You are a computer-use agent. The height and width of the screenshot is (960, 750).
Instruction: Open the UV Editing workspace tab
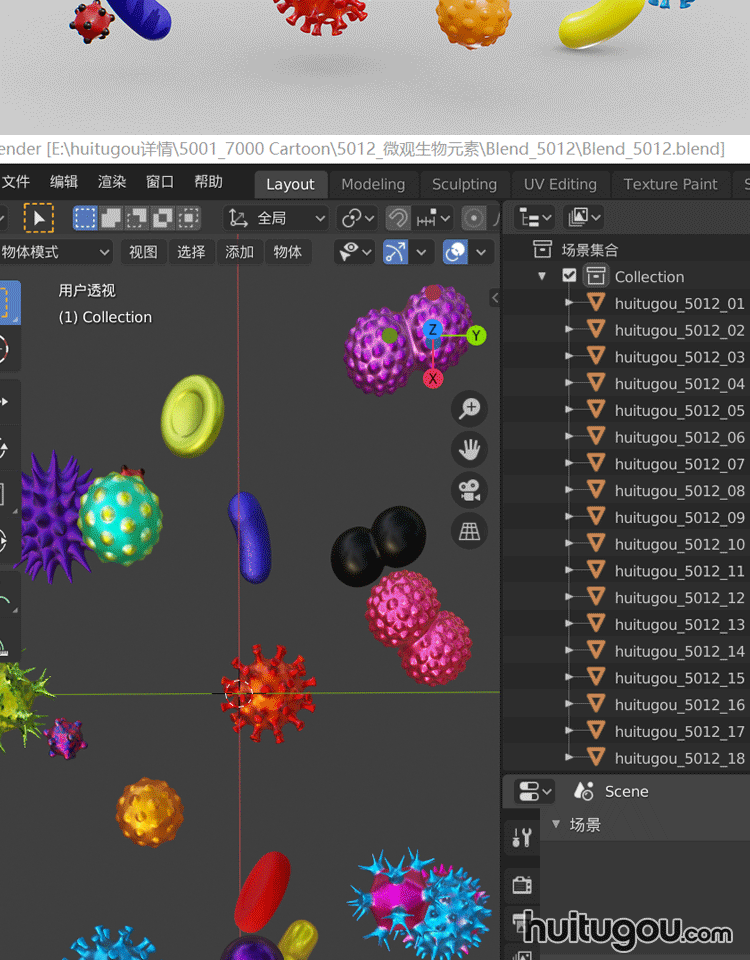click(560, 184)
